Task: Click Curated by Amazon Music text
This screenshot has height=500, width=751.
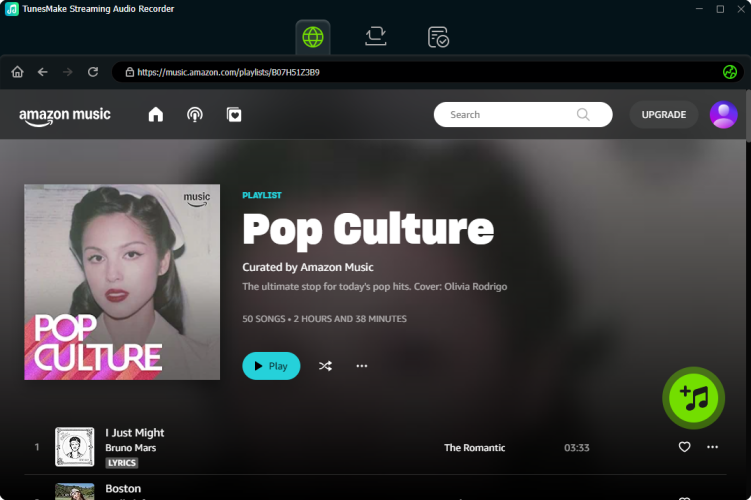Action: [308, 267]
